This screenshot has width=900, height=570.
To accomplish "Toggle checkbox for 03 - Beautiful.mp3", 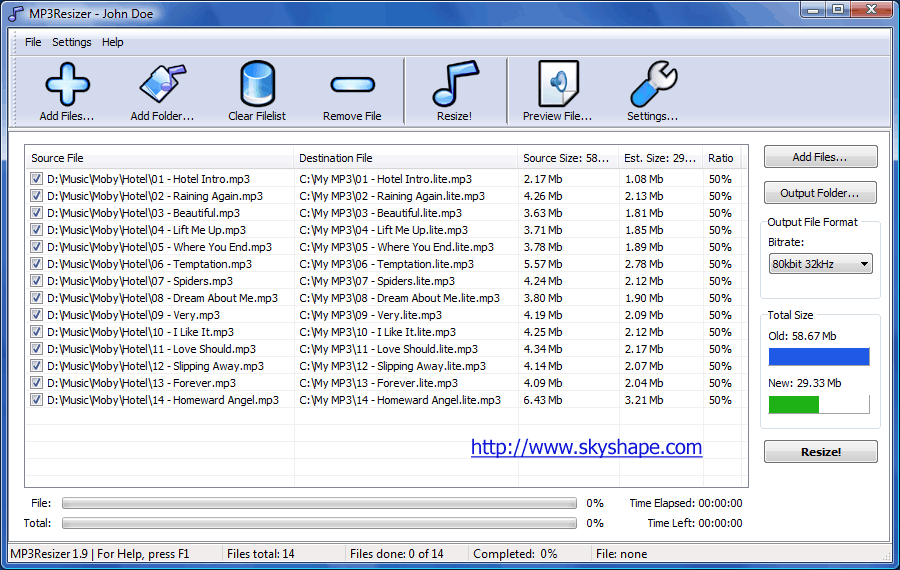I will click(x=36, y=213).
